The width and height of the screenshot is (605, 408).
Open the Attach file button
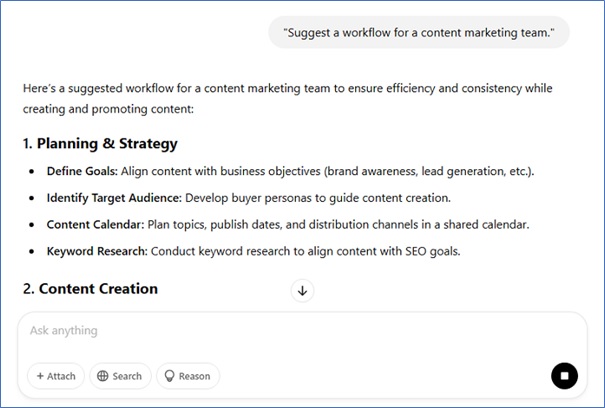click(x=56, y=376)
